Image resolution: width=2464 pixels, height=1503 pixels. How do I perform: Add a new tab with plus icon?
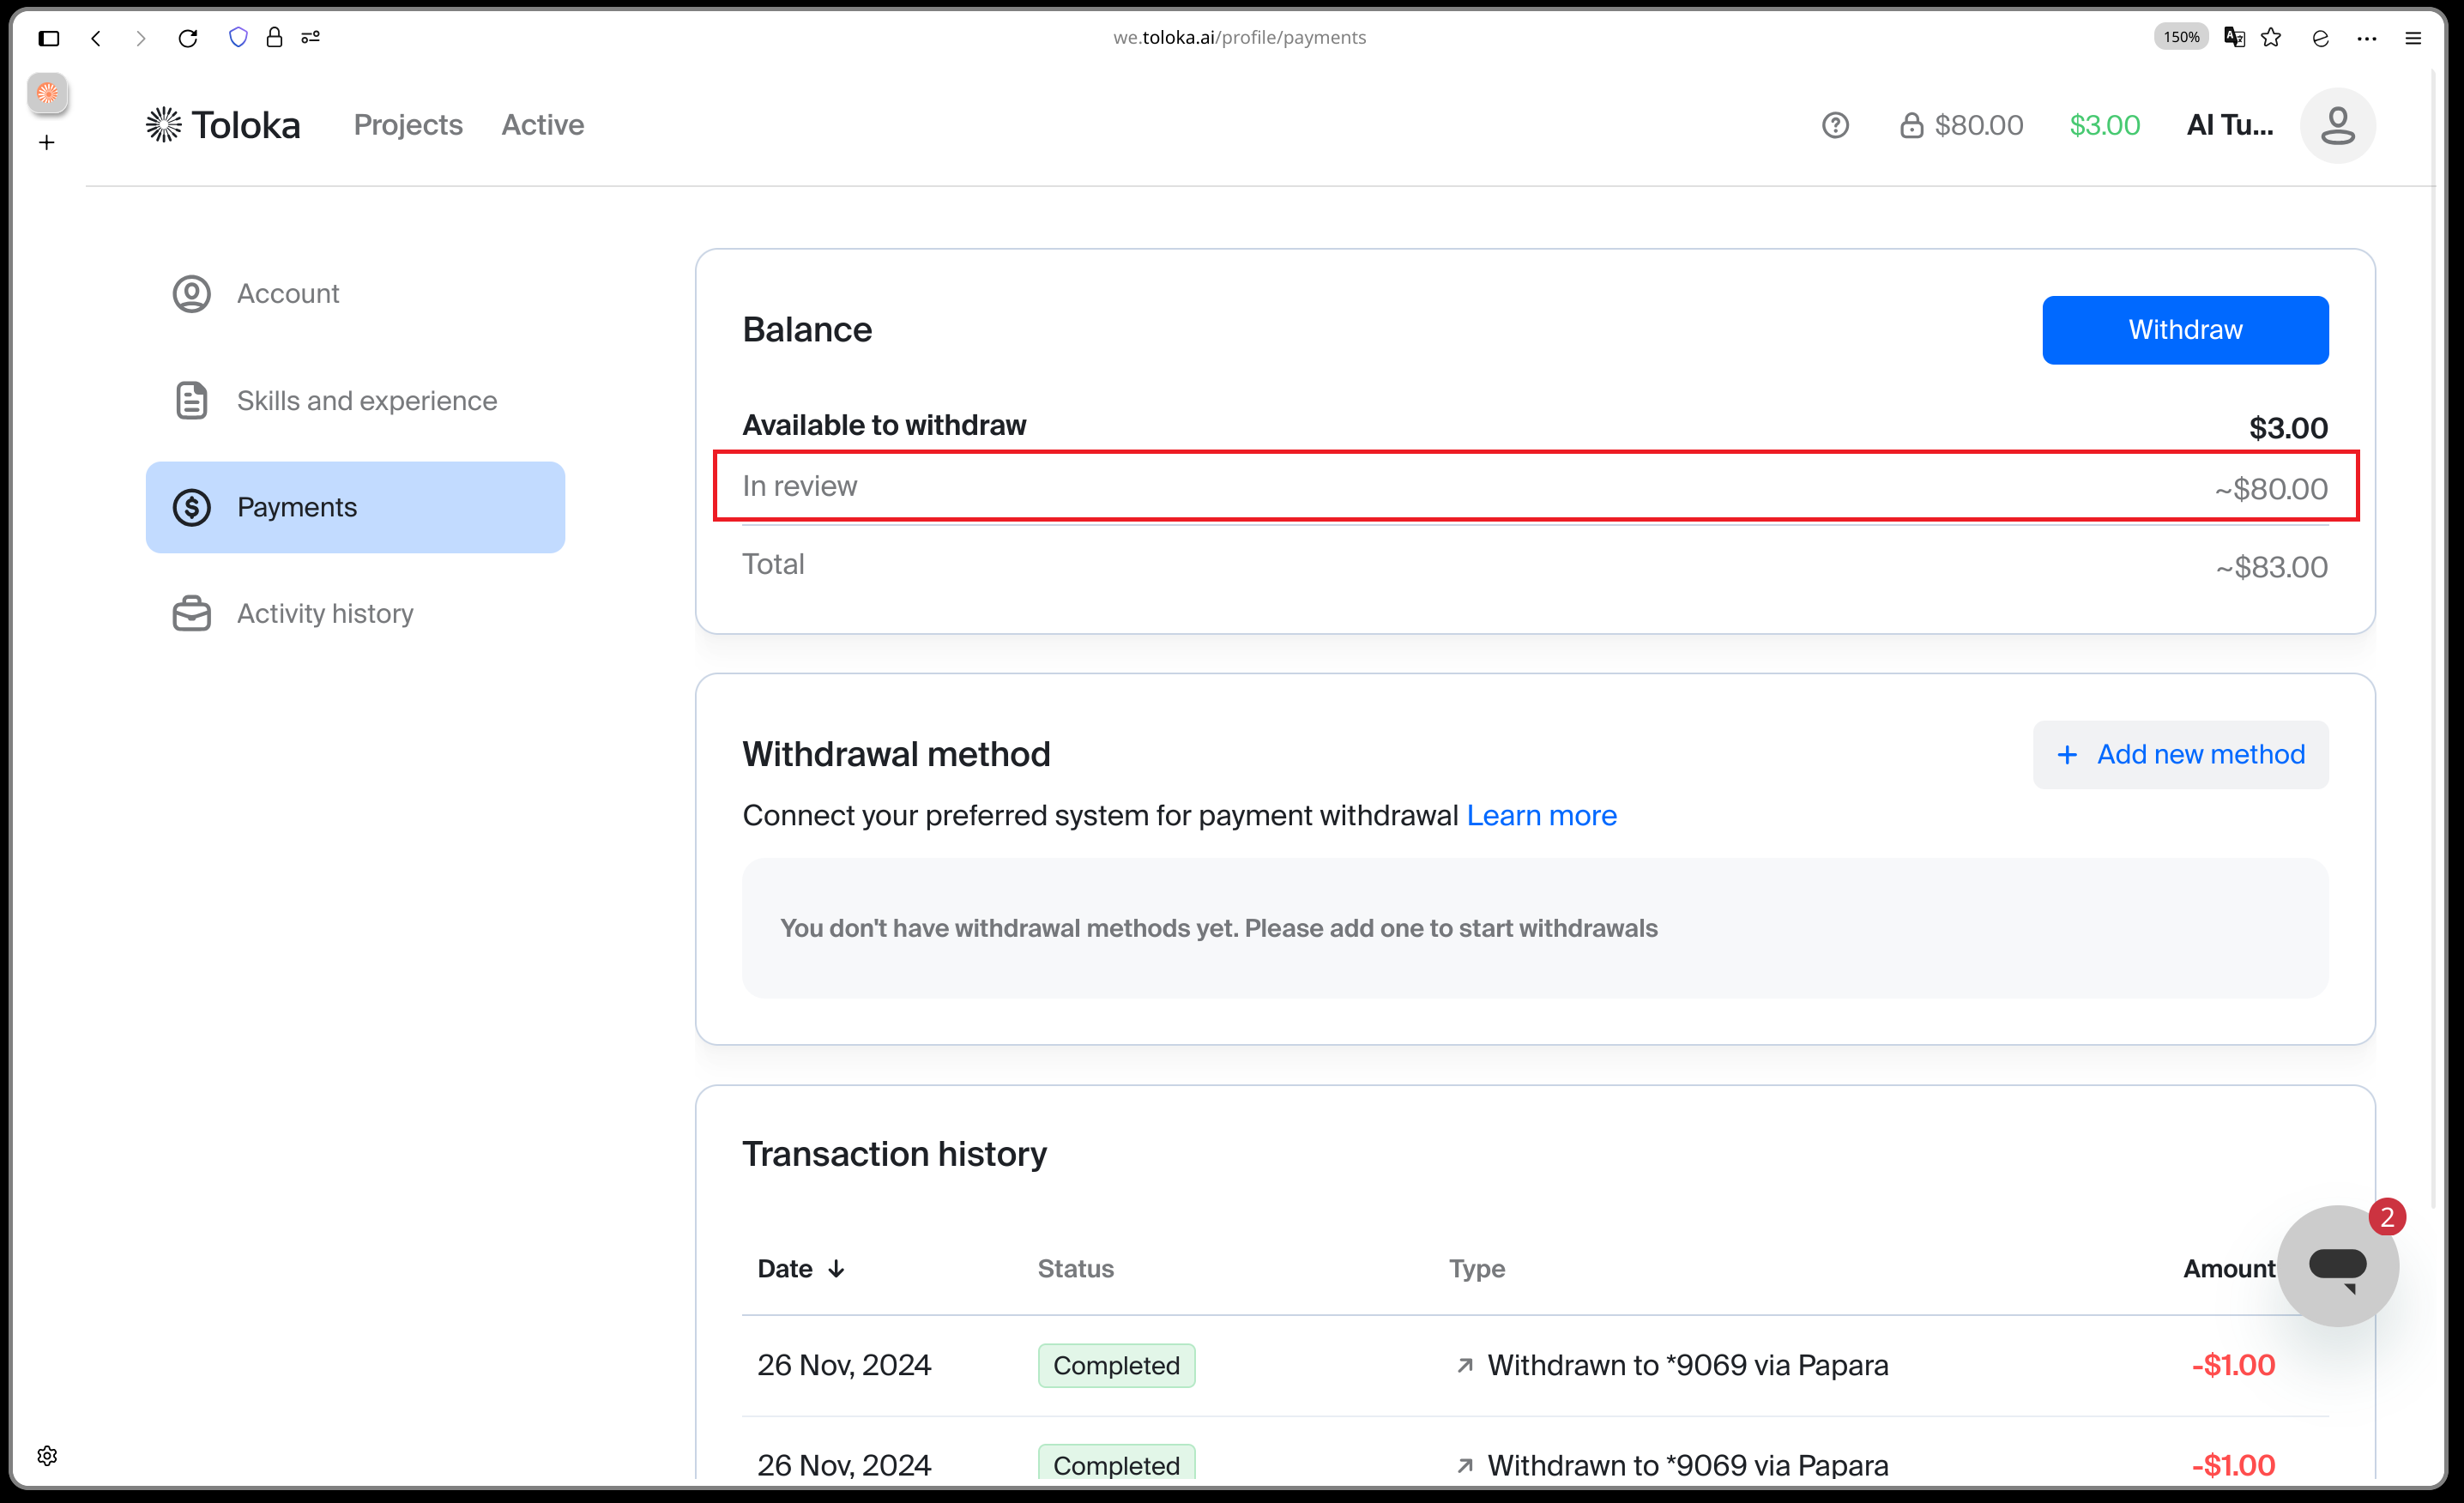coord(47,142)
